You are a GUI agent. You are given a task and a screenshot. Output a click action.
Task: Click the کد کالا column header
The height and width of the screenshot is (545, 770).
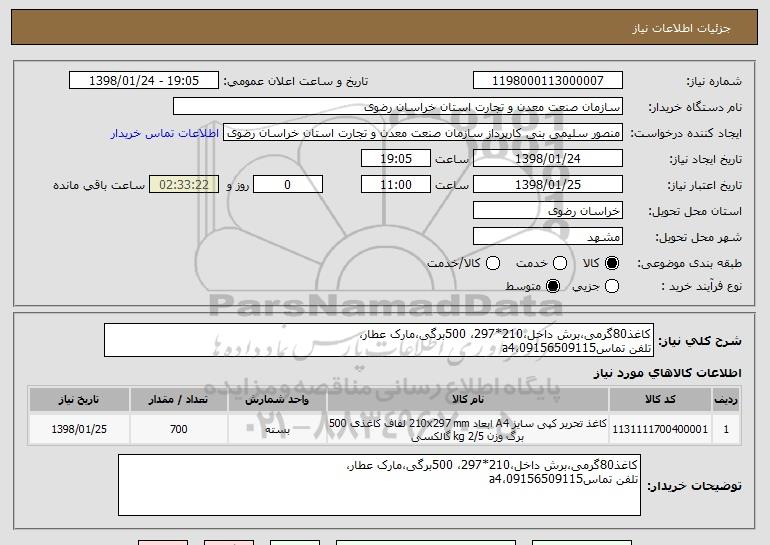[660, 399]
